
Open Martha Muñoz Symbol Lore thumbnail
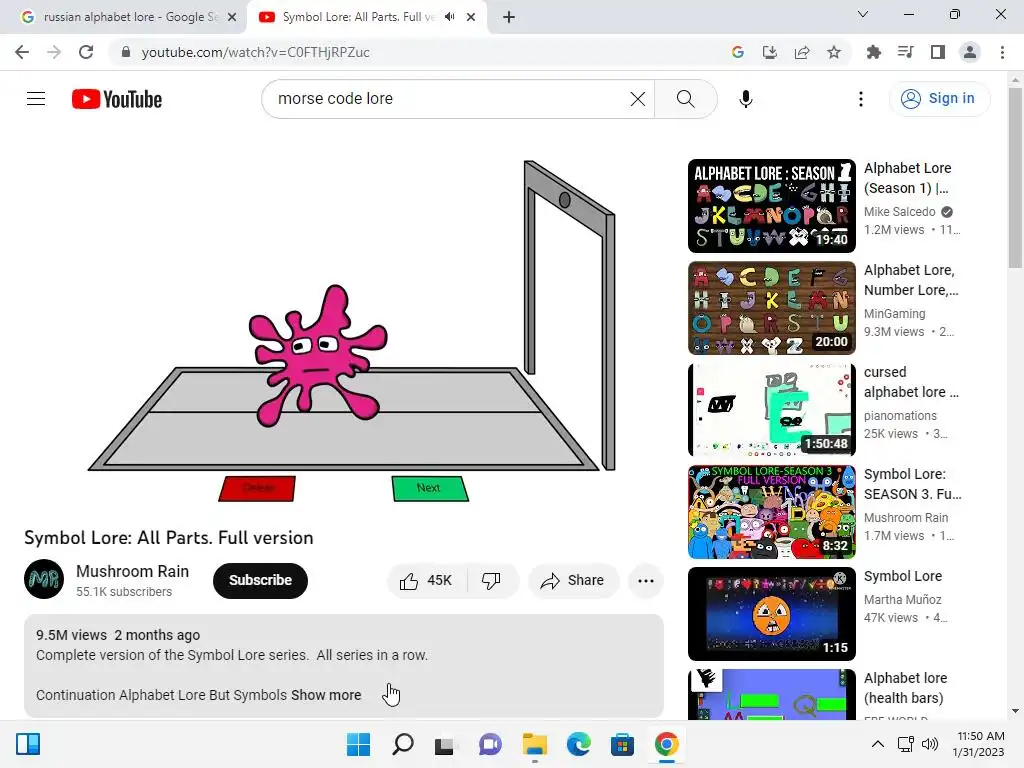[x=771, y=613]
